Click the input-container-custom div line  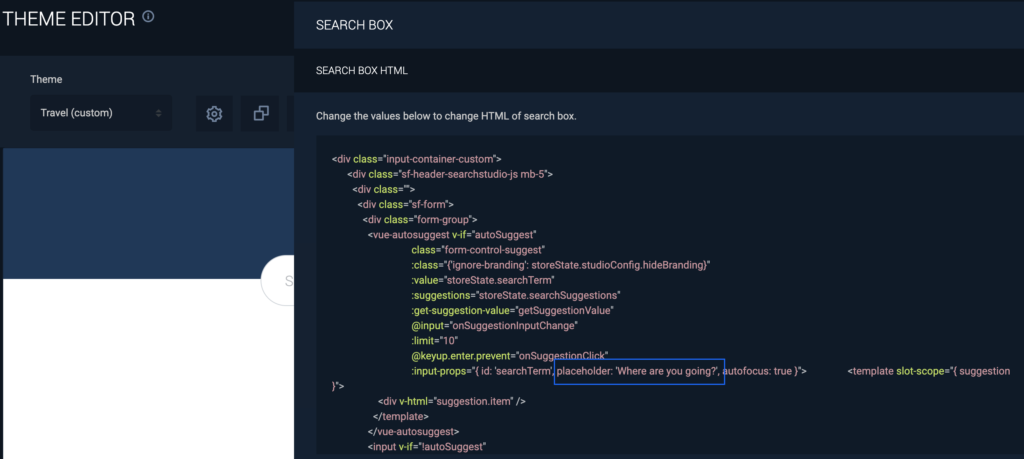click(x=417, y=159)
